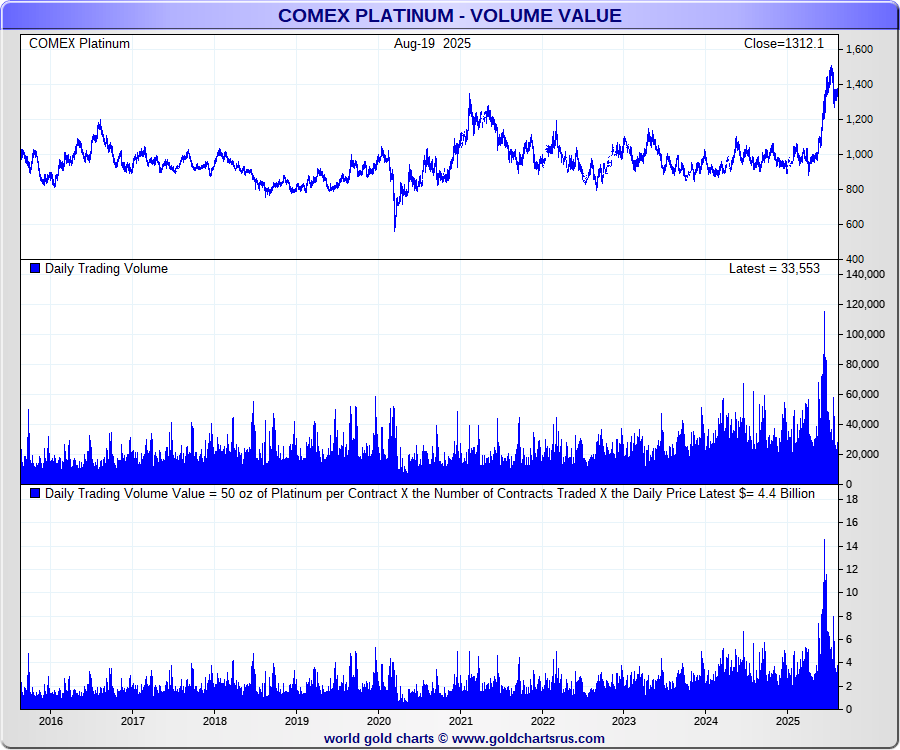900x750 pixels.
Task: Click the 2022 x-axis label
Action: click(x=542, y=721)
